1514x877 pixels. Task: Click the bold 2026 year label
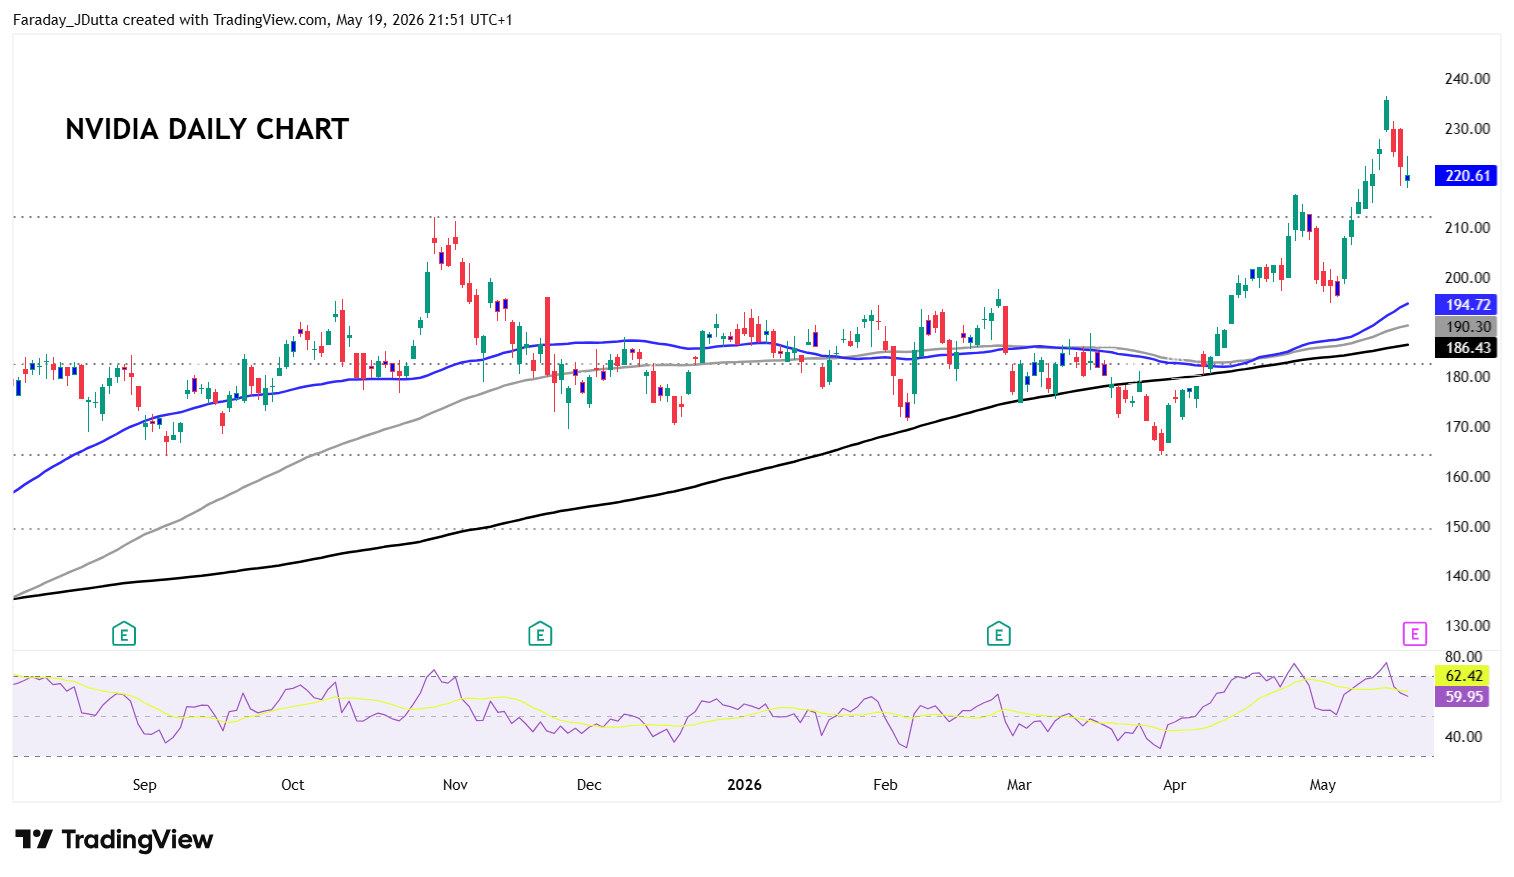[745, 785]
